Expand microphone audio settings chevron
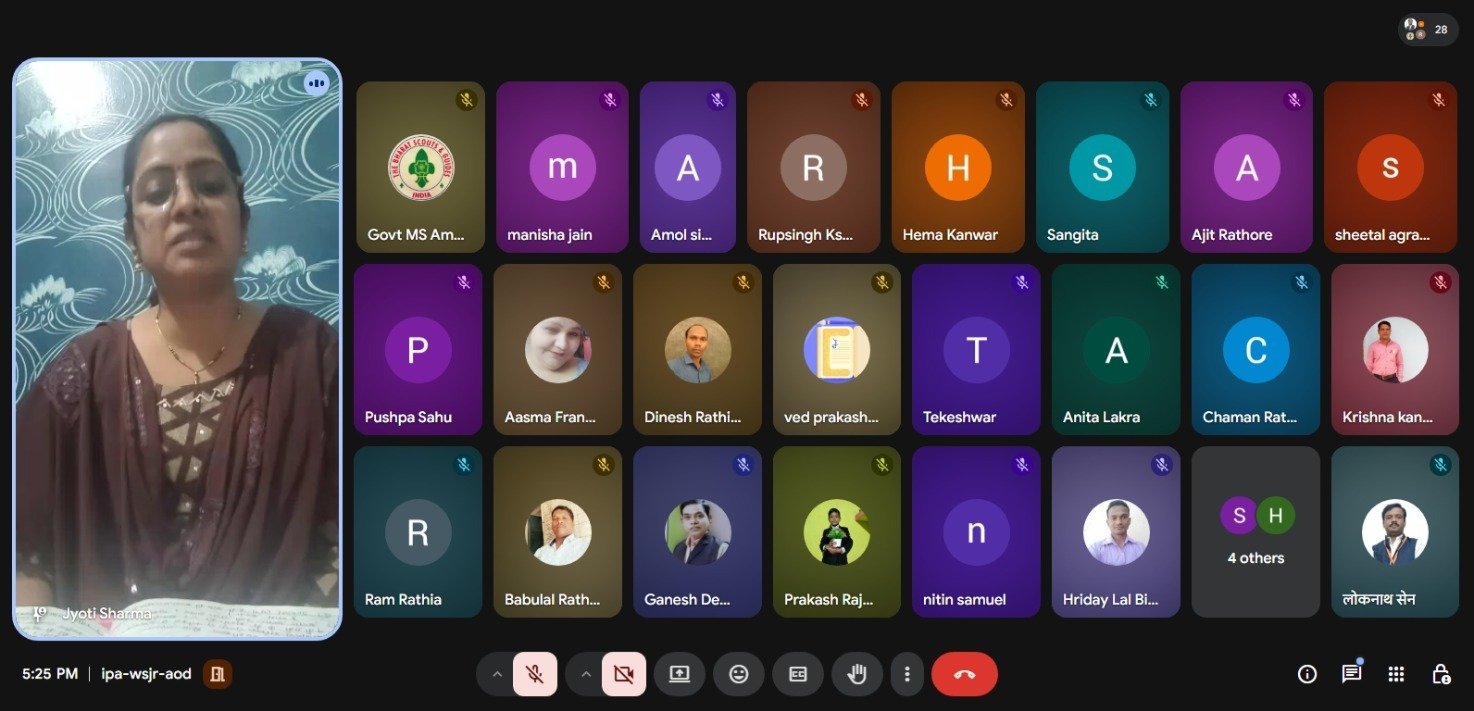Viewport: 1474px width, 711px height. point(497,674)
